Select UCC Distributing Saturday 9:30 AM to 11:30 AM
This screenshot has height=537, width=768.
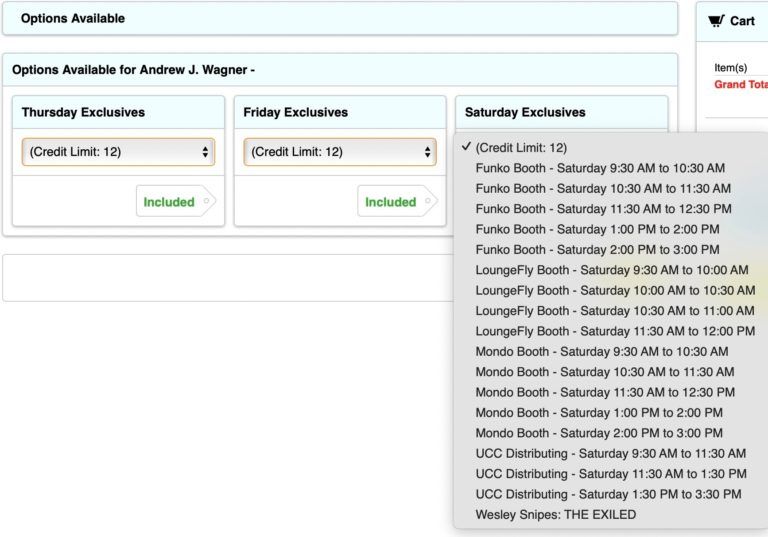[611, 453]
